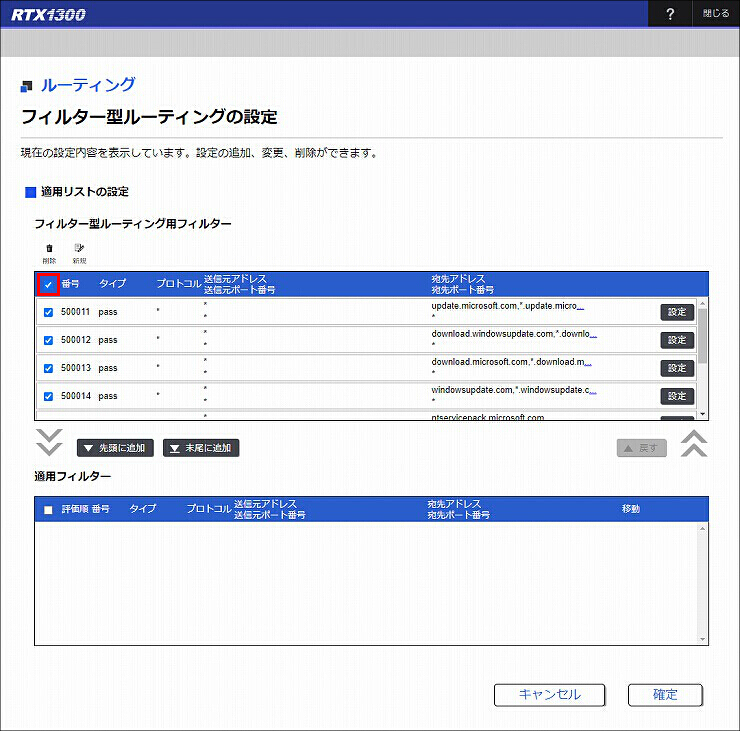
Task: Click 閉じる in the top bar
Action: (715, 14)
